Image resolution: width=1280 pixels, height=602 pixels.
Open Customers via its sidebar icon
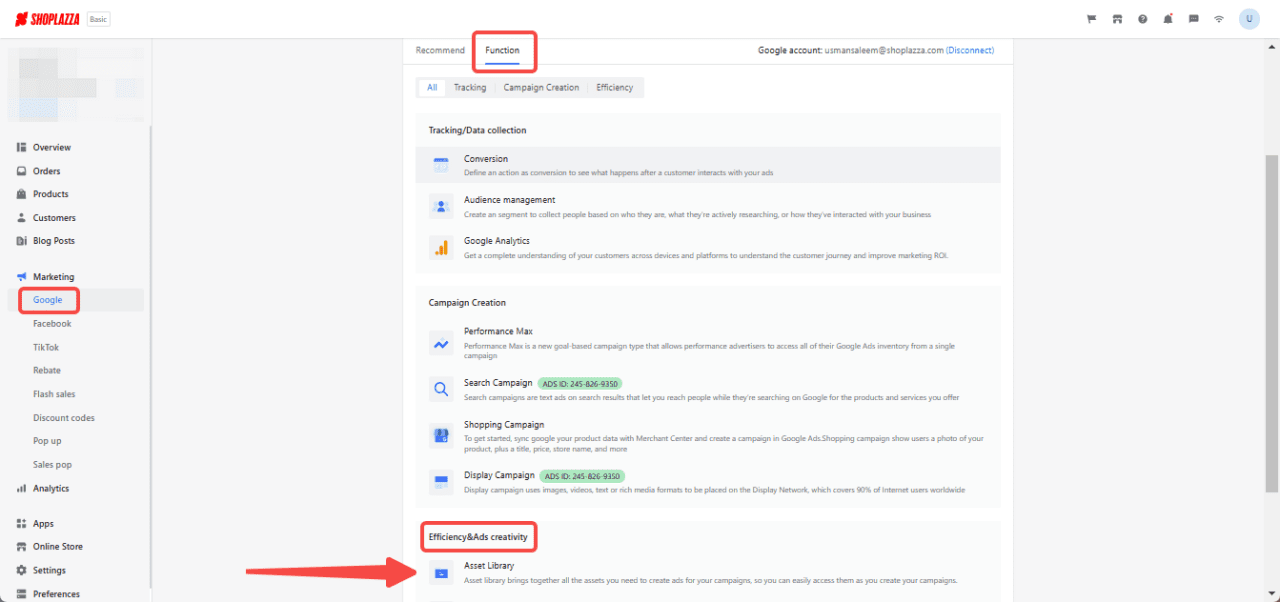[22, 218]
